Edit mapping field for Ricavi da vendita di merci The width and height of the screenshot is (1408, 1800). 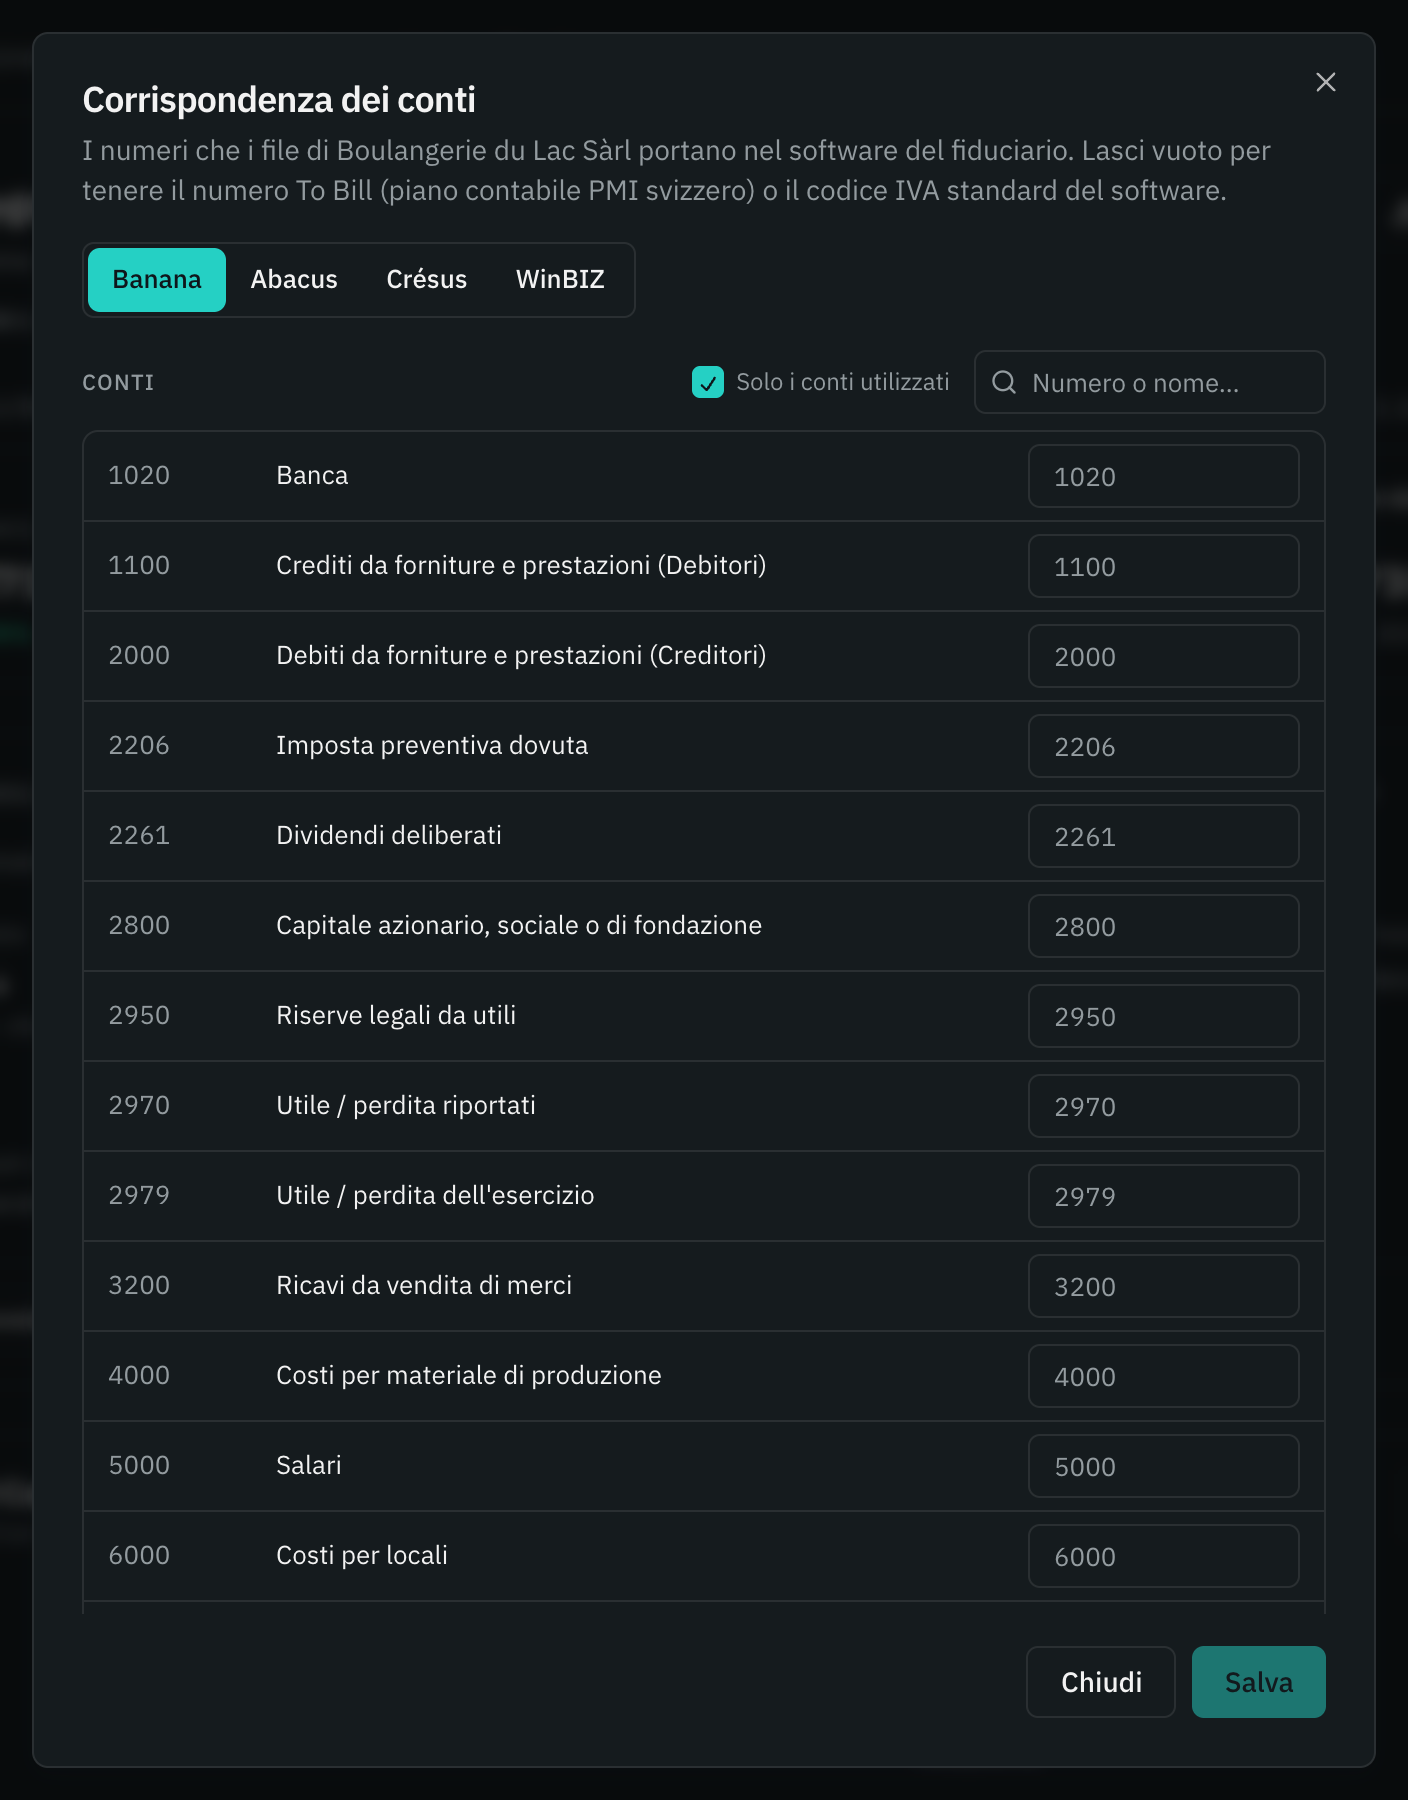click(1164, 1286)
